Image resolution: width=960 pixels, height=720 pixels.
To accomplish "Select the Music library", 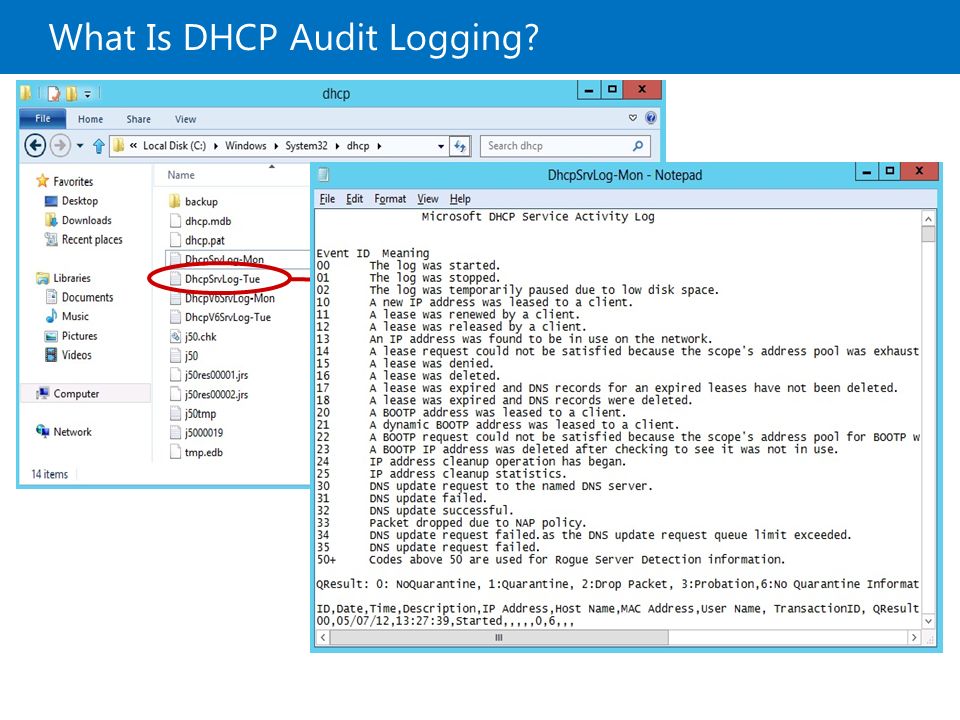I will 75,317.
